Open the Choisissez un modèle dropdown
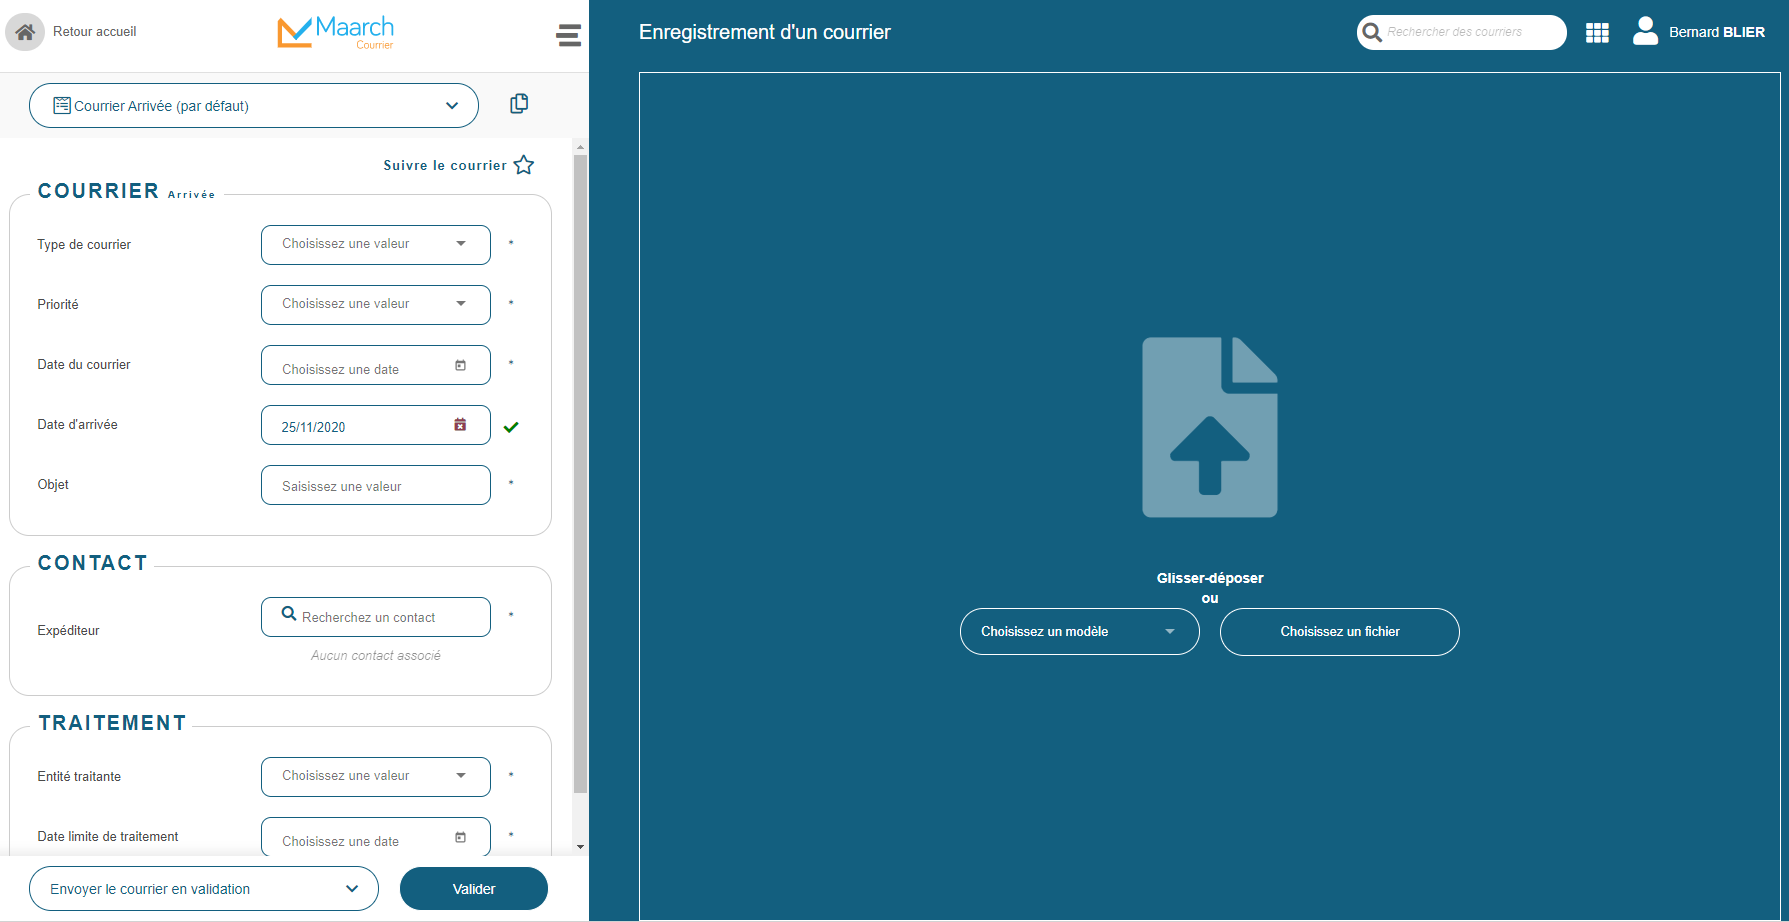The height and width of the screenshot is (922, 1789). click(x=1080, y=632)
